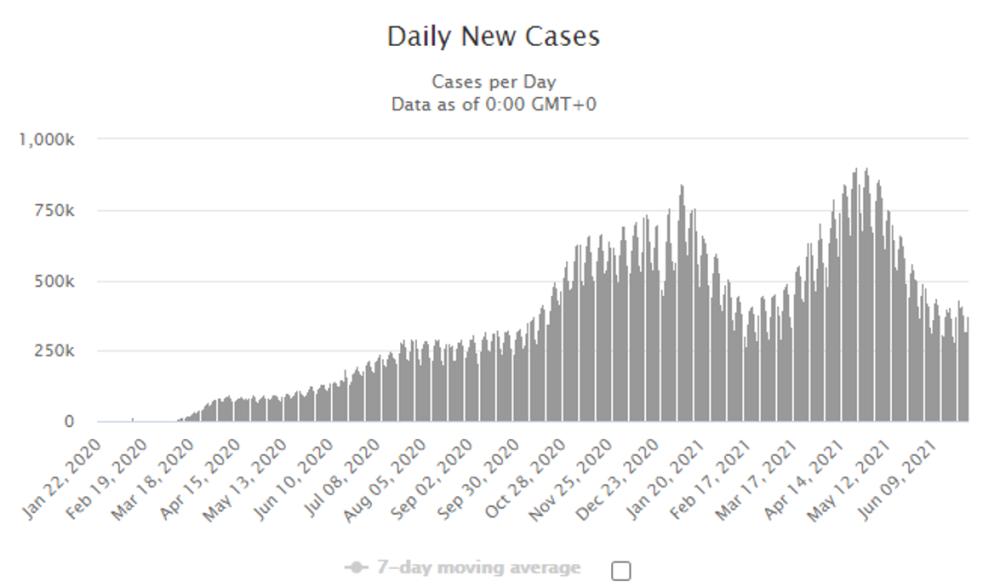Select the Daily New Cases chart title

pos(494,36)
